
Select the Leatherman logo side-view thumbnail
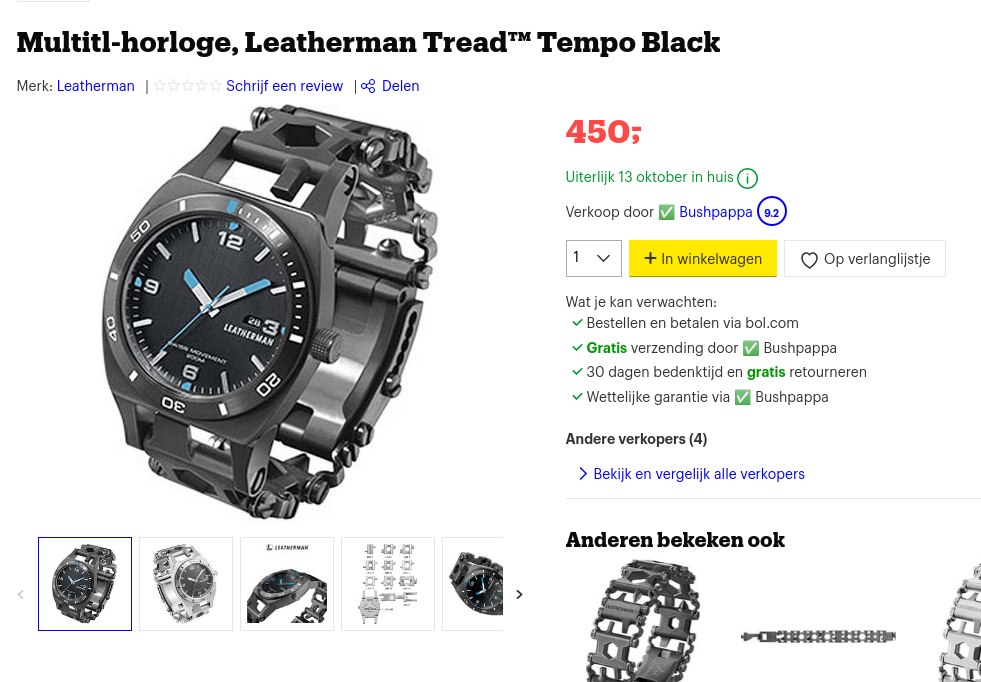[287, 584]
